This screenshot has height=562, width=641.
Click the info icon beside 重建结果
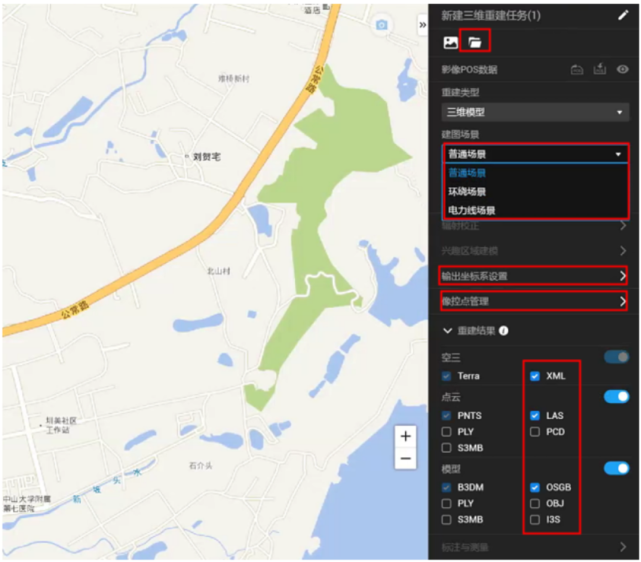504,330
